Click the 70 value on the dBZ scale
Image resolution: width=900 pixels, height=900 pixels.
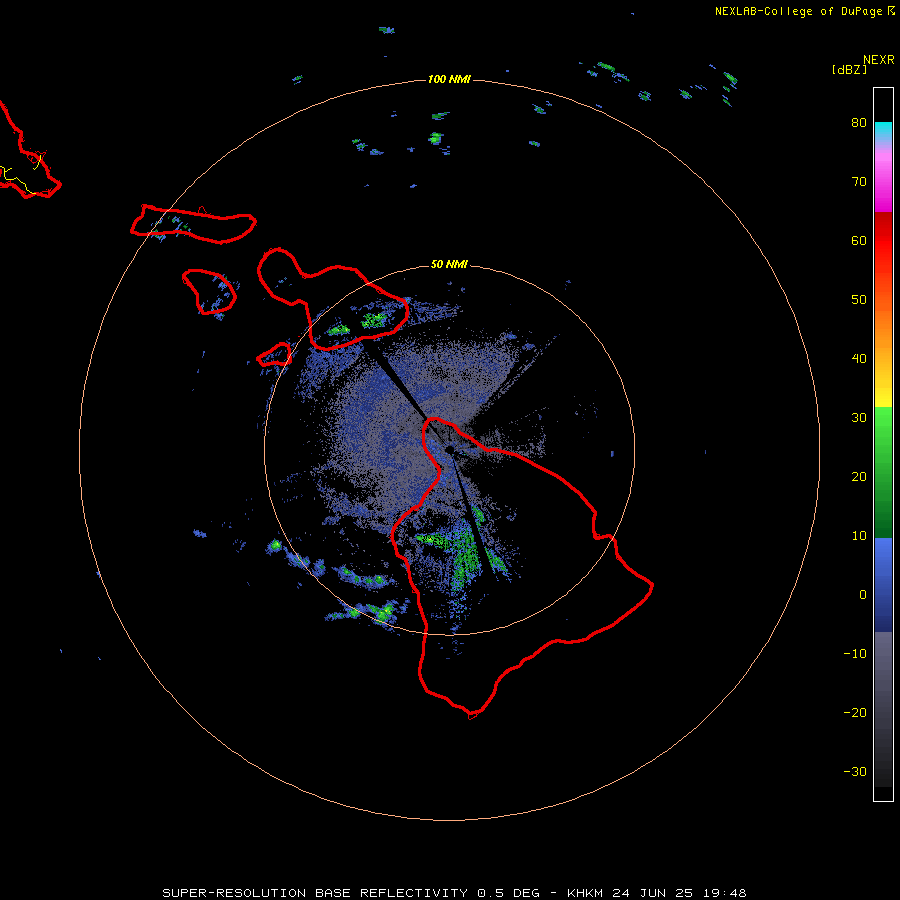click(859, 182)
